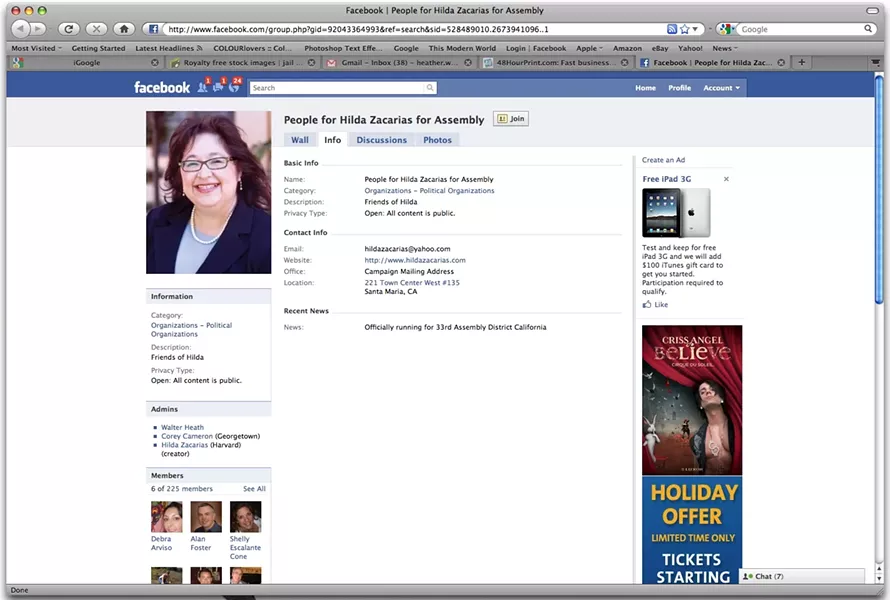
Task: Open the bookmark history dropdown arrow
Action: click(x=695, y=29)
